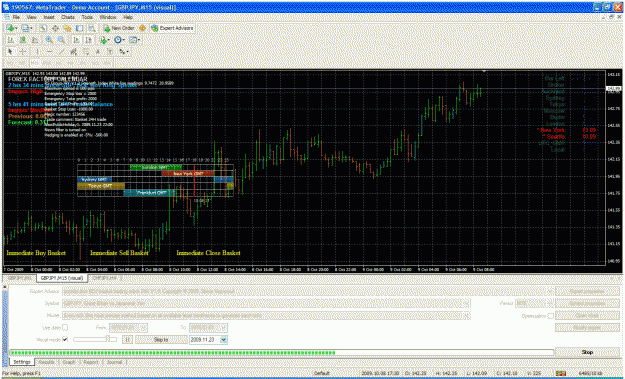Screen dimensions: 625x379
Task: Expand the tester Period combo box
Action: point(550,303)
